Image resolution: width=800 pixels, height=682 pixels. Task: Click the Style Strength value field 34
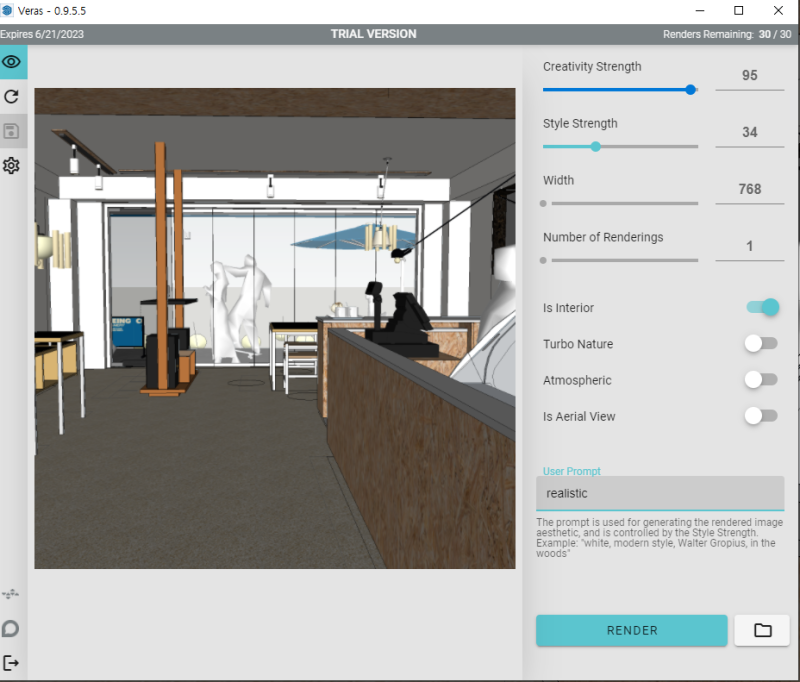749,133
